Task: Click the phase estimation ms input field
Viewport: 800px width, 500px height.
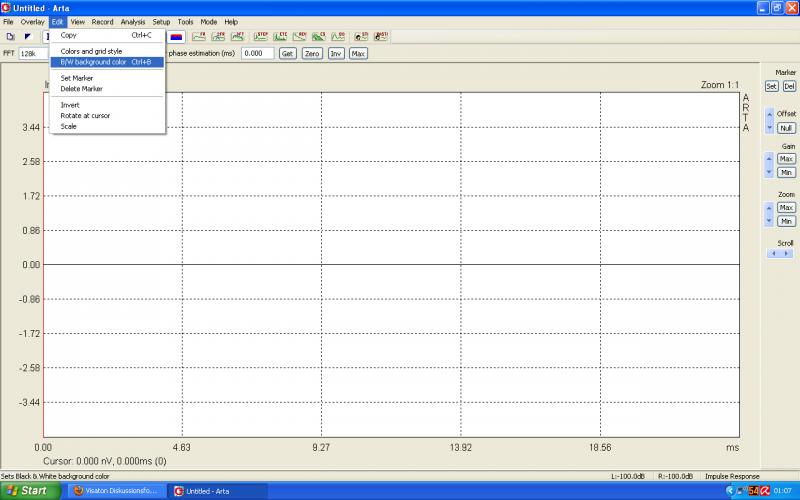Action: tap(257, 53)
